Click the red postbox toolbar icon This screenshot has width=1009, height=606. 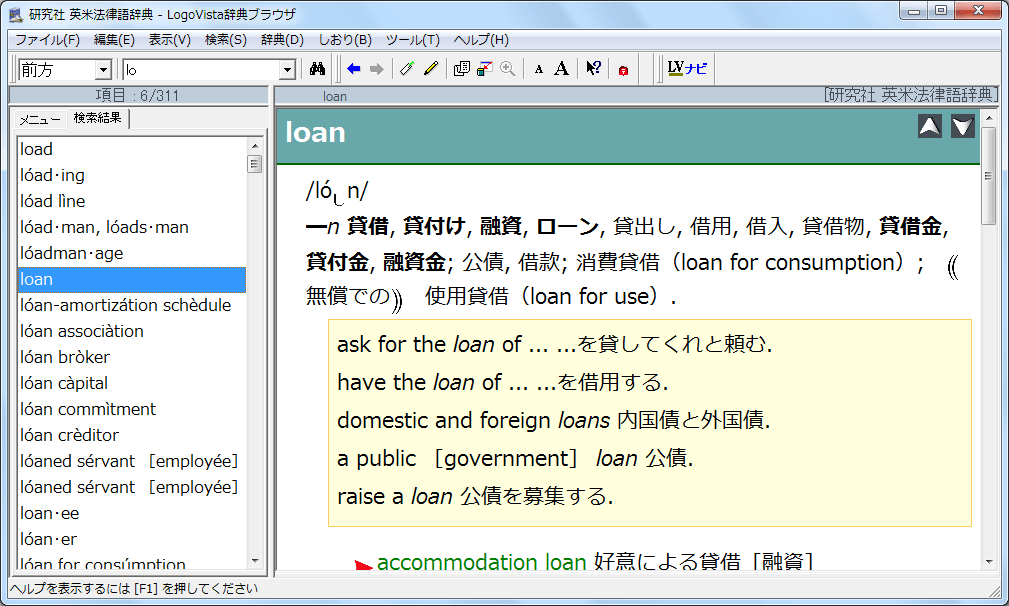(x=623, y=70)
